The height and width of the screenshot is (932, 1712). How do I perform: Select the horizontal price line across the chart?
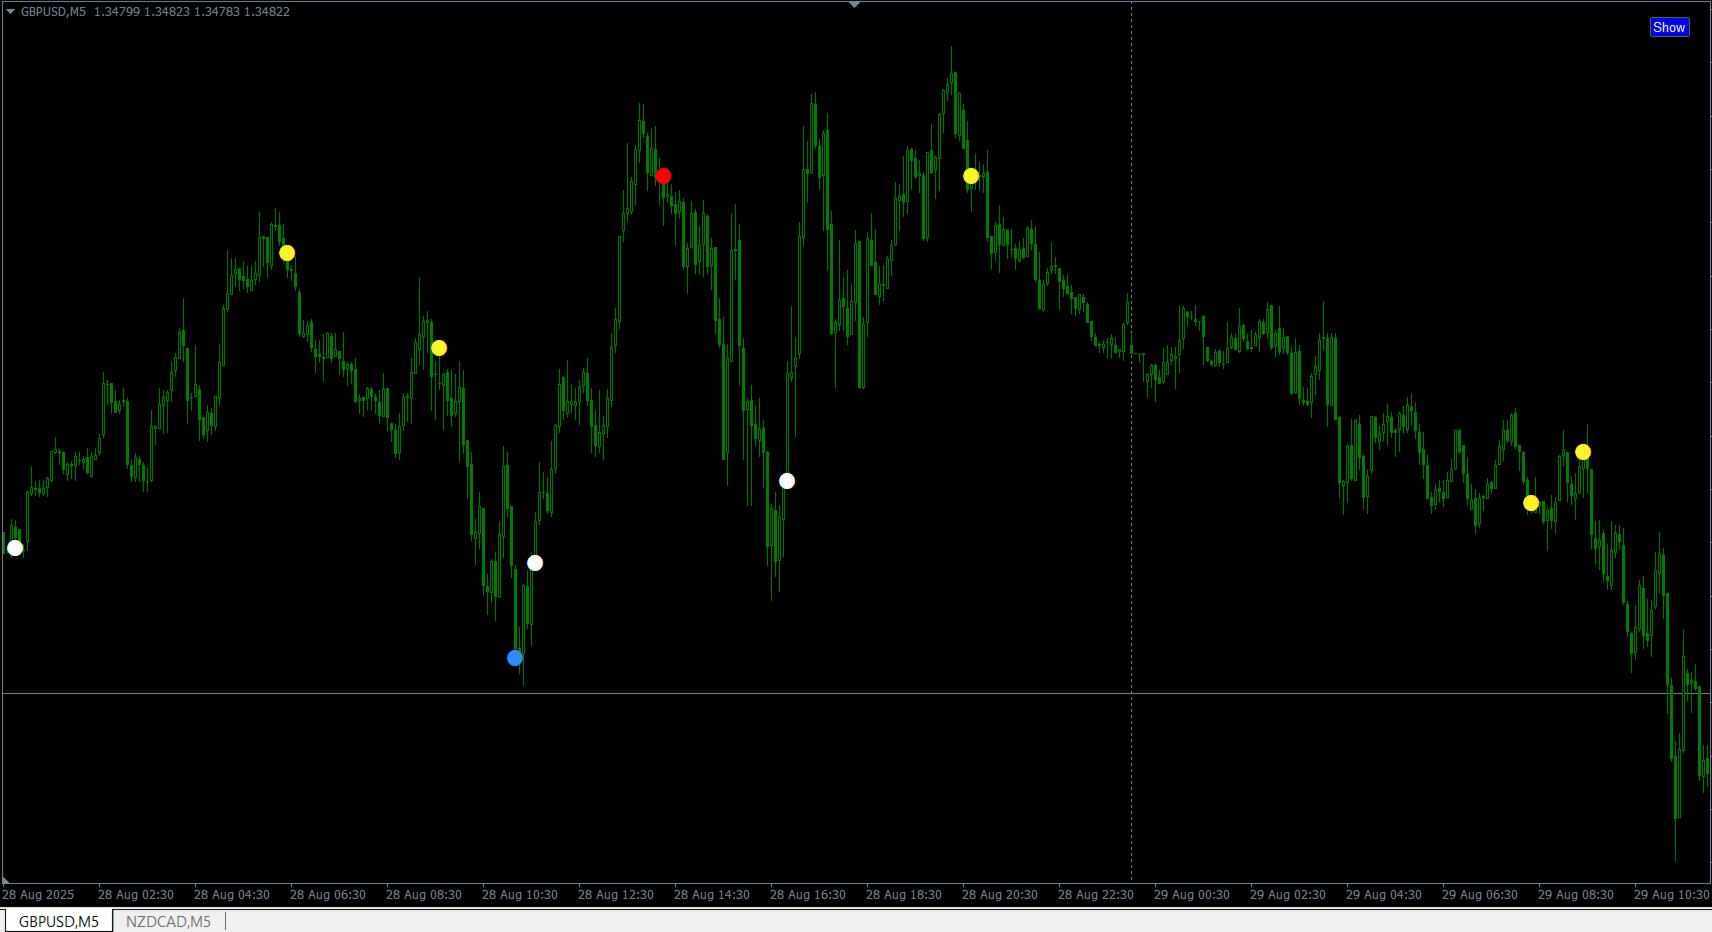(x=856, y=693)
